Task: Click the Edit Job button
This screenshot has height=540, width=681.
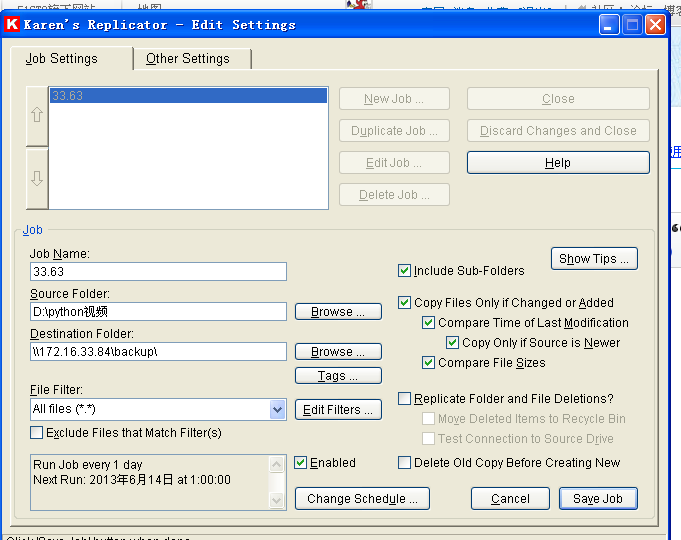Action: [394, 163]
